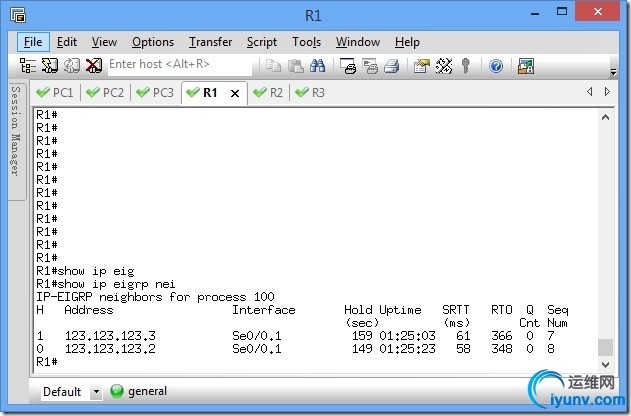This screenshot has width=631, height=416.
Task: Click the terminal scrollbar up arrow
Action: pyautogui.click(x=605, y=117)
